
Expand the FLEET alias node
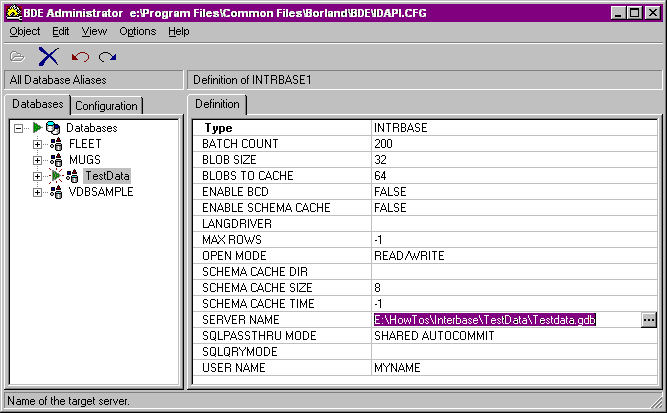click(x=38, y=144)
